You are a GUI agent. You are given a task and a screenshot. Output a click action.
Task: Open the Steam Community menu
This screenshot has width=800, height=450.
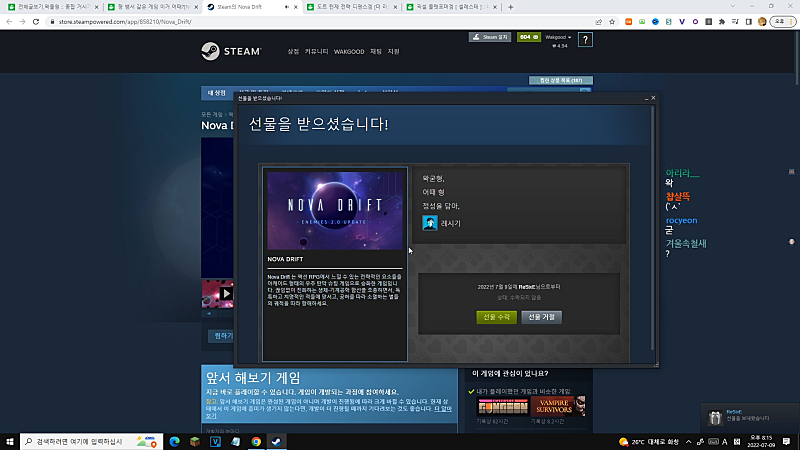click(x=316, y=52)
